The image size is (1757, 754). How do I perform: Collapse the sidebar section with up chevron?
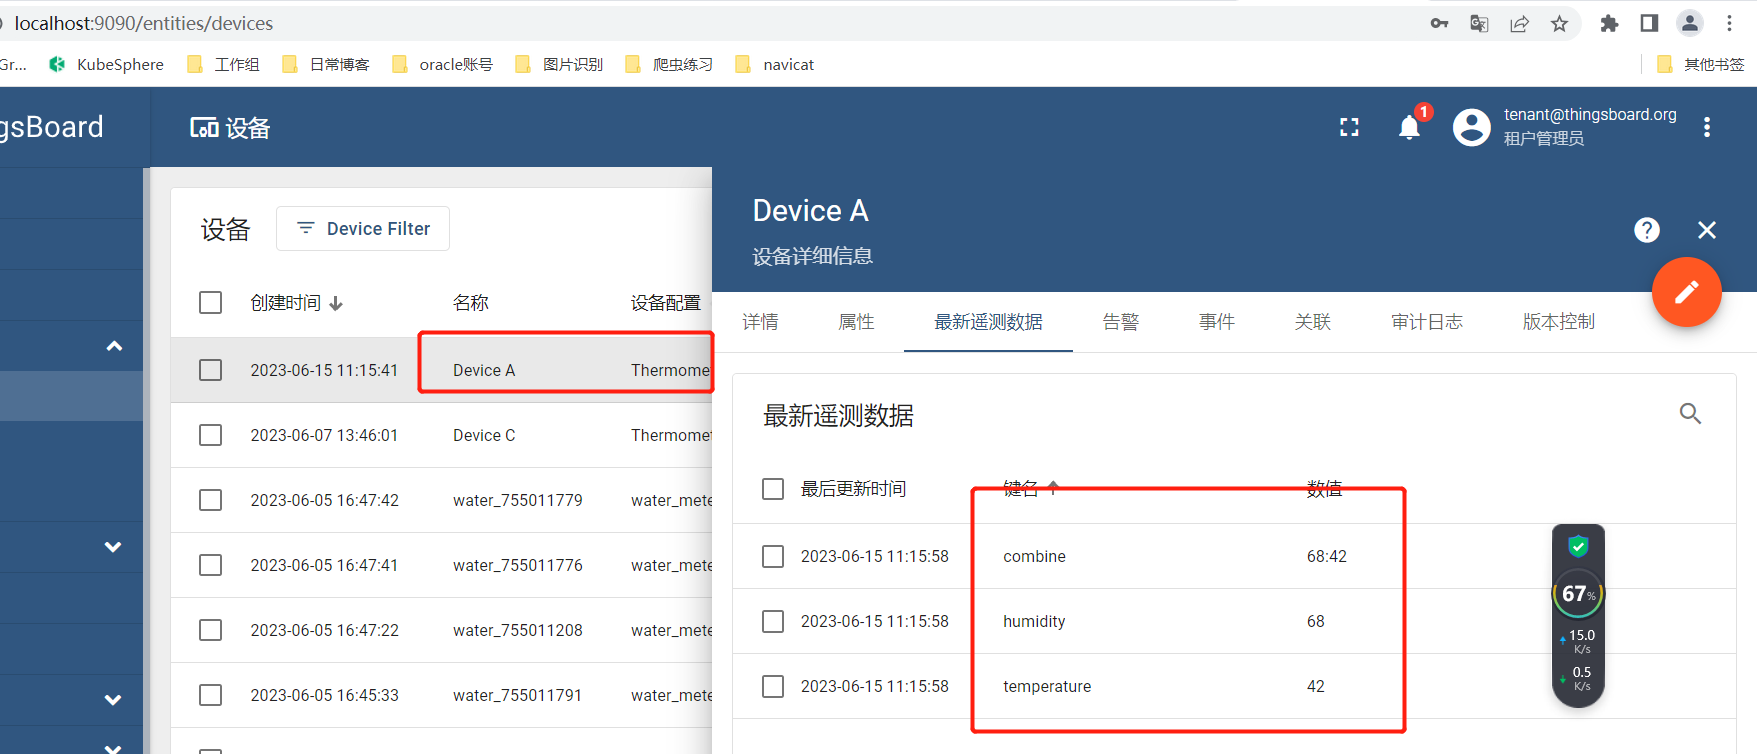114,346
